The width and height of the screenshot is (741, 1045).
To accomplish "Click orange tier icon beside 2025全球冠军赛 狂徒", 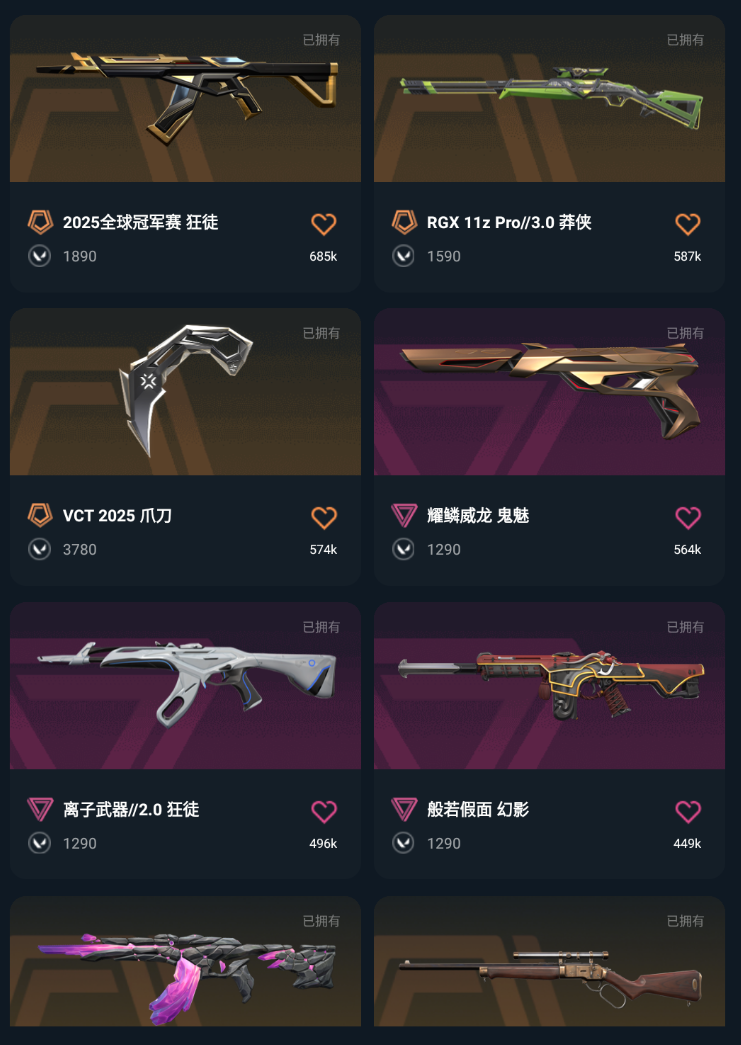I will 40,222.
